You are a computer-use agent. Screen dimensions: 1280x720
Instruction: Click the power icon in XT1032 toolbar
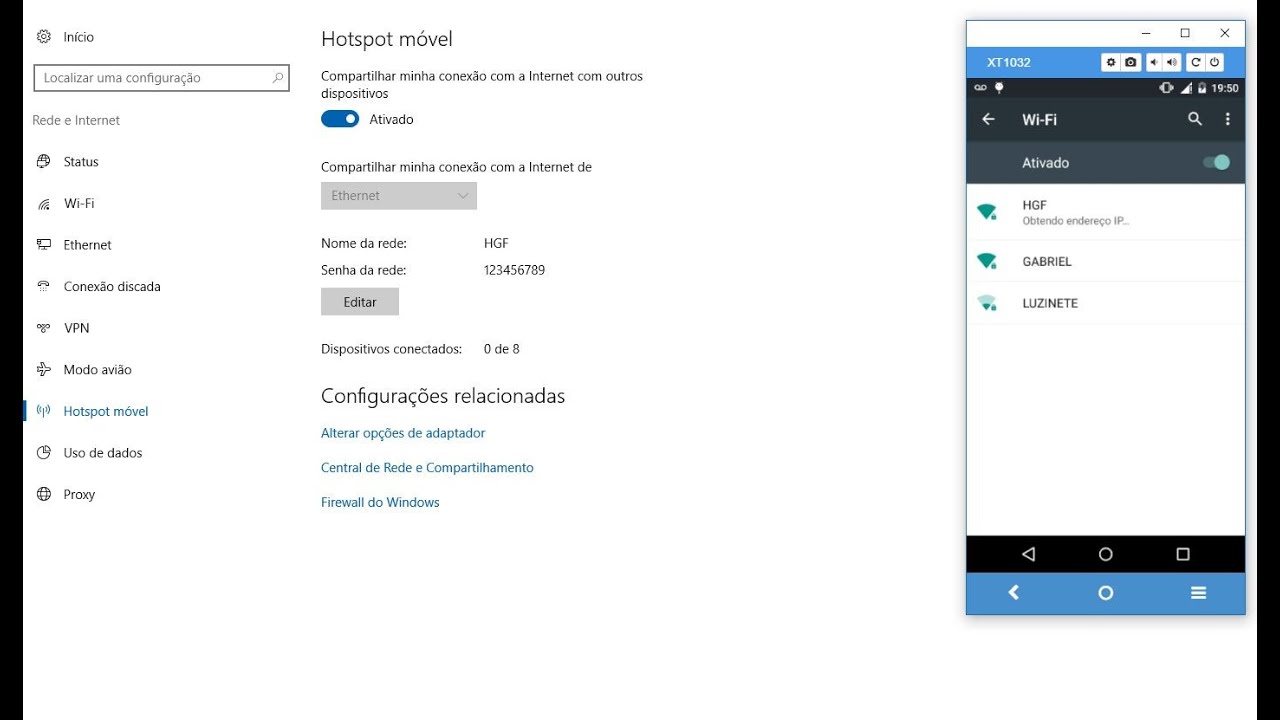click(x=1214, y=62)
